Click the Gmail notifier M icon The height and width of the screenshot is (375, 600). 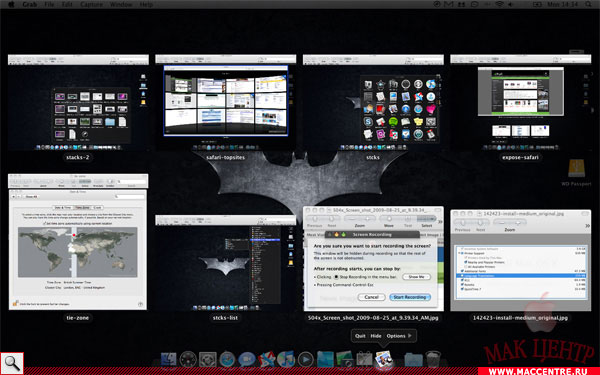tap(449, 4)
